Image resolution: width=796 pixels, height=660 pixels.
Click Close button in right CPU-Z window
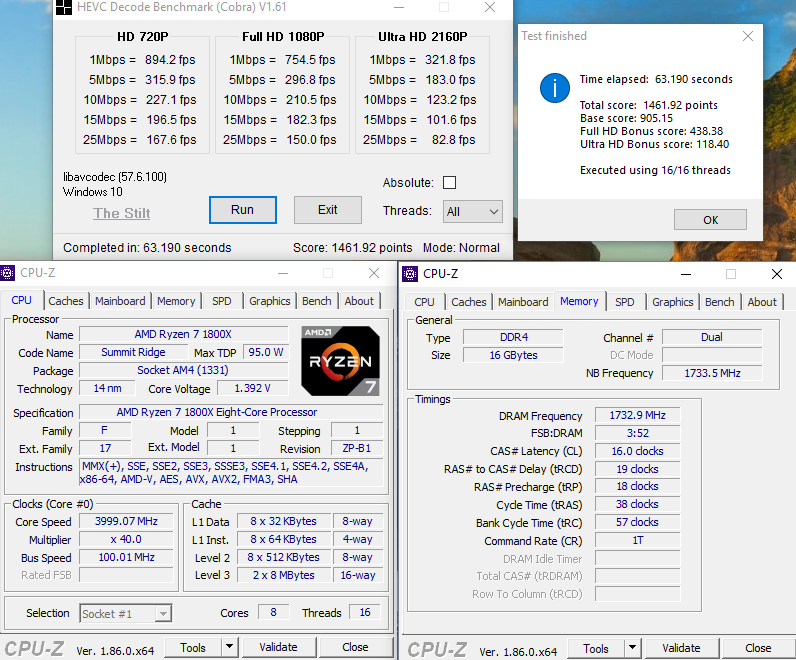point(758,648)
